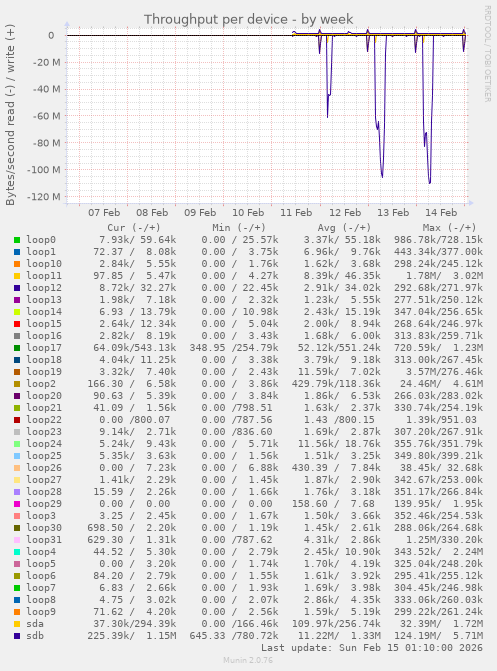Viewport: 497px width, 671px height.
Task: Click the loop17 dark green legend swatch
Action: point(17,348)
